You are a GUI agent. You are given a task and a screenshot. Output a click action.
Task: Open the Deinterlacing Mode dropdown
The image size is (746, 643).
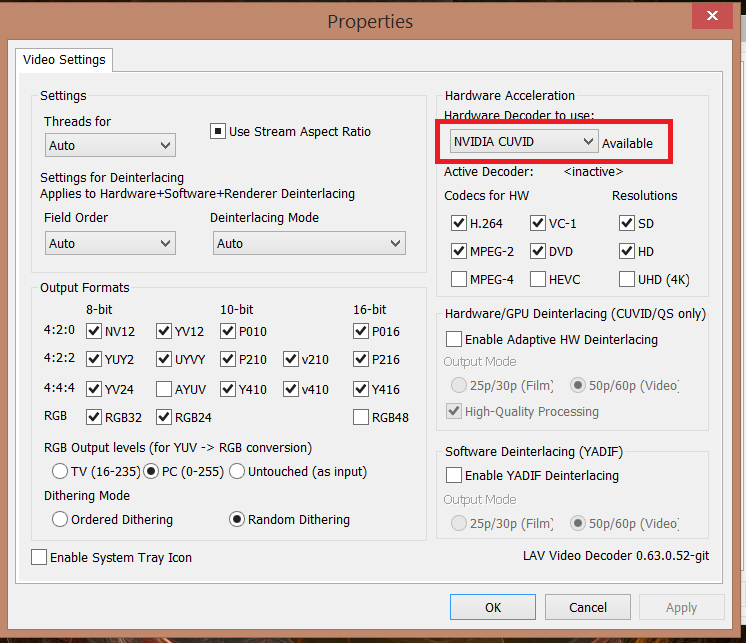308,243
